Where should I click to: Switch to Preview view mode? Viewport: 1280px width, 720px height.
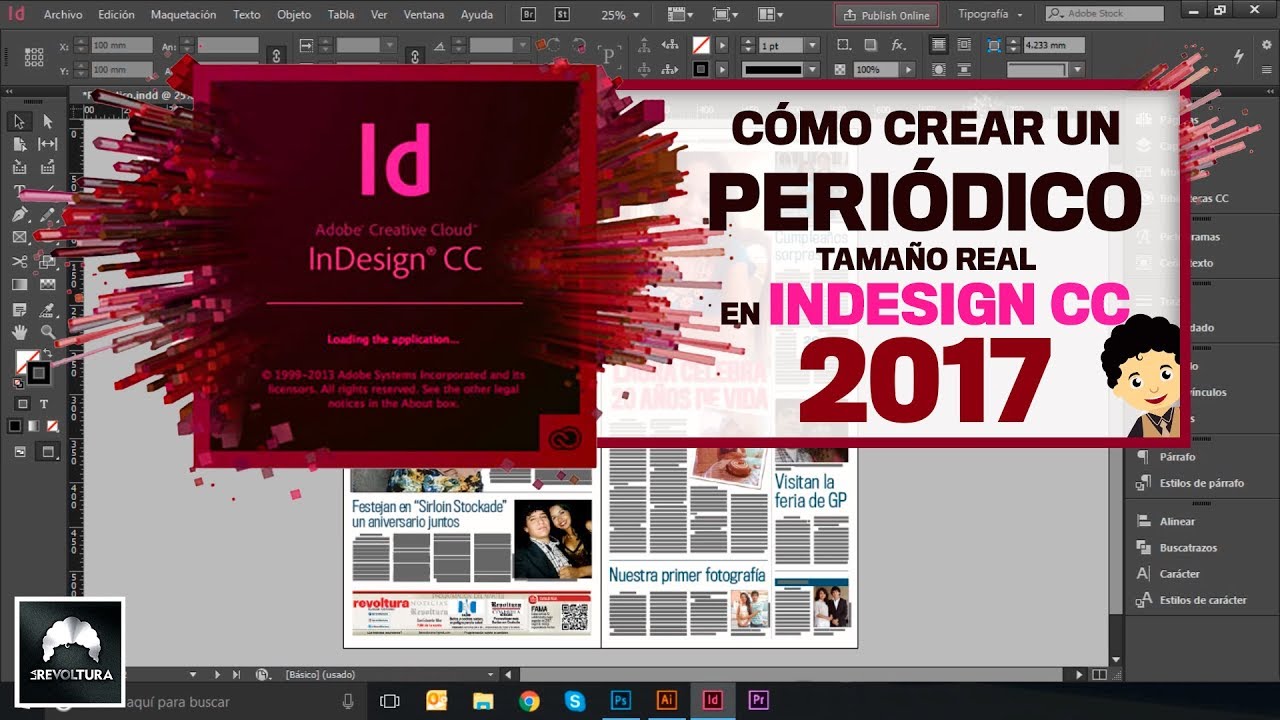47,452
